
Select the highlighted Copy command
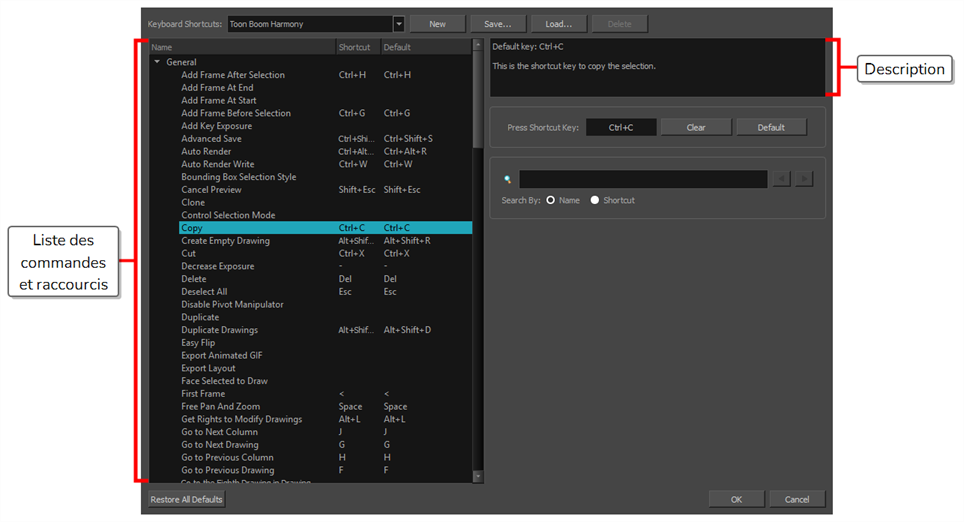click(x=326, y=228)
